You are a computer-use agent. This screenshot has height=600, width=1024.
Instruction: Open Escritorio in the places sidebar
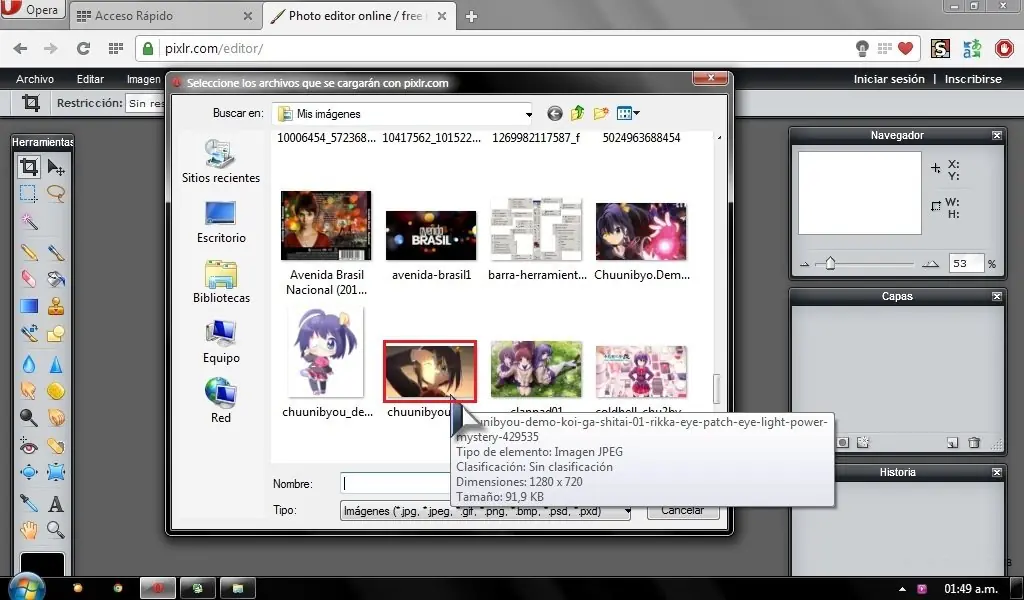point(221,222)
